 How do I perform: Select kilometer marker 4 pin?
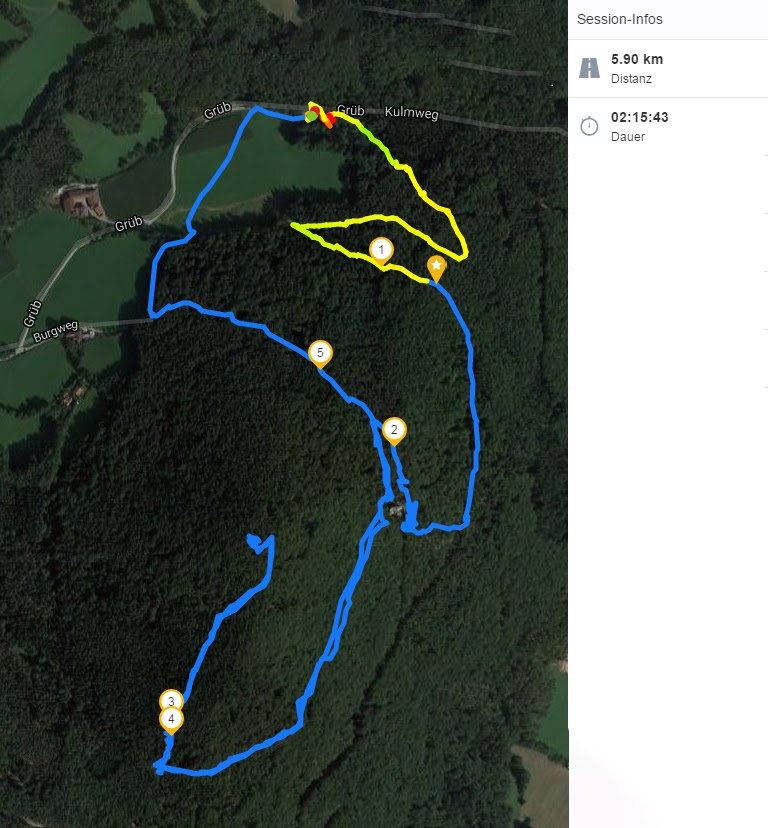tap(171, 720)
